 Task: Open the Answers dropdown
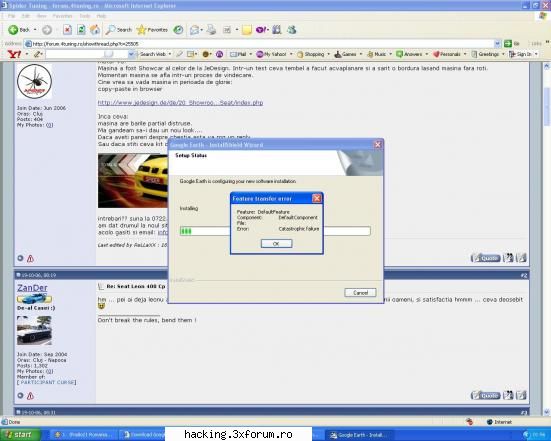coord(427,54)
